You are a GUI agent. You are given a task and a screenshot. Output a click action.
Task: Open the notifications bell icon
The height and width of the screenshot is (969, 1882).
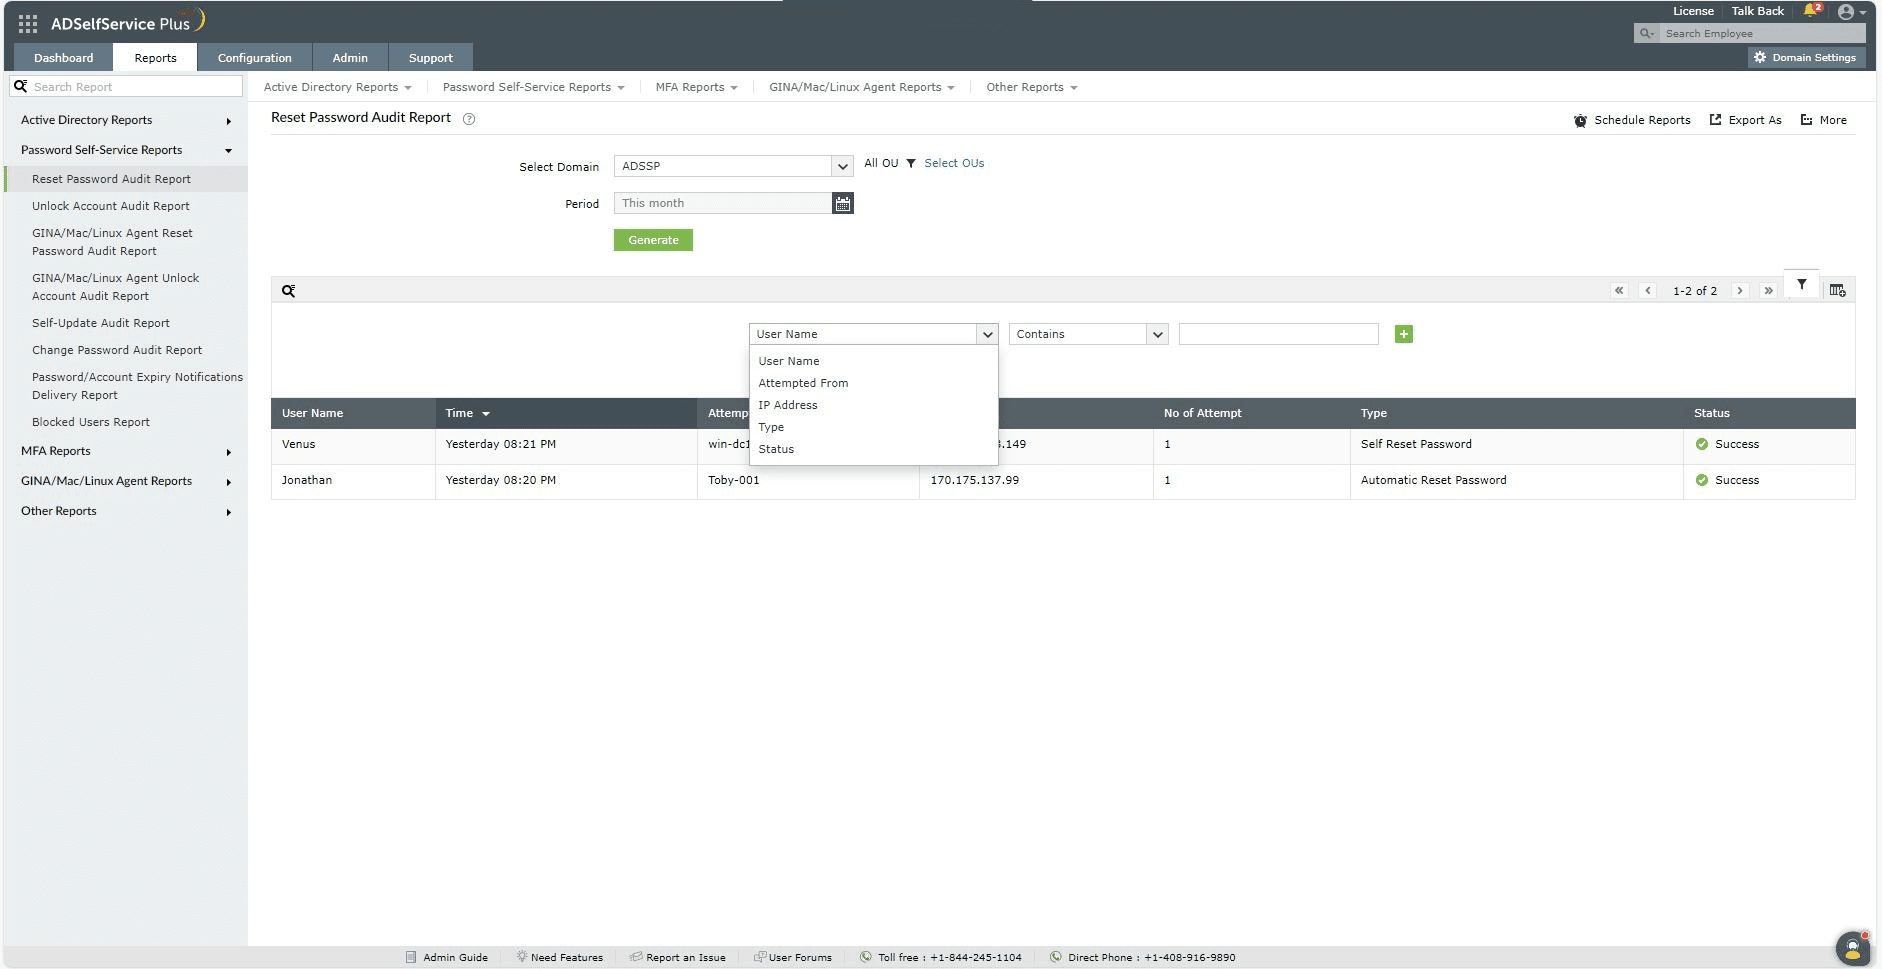(1811, 11)
